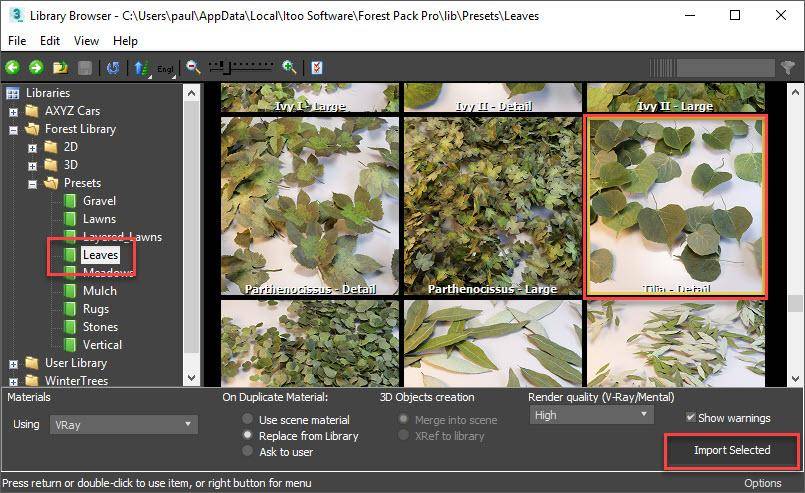Open the View menu
Image resolution: width=805 pixels, height=493 pixels.
point(86,41)
